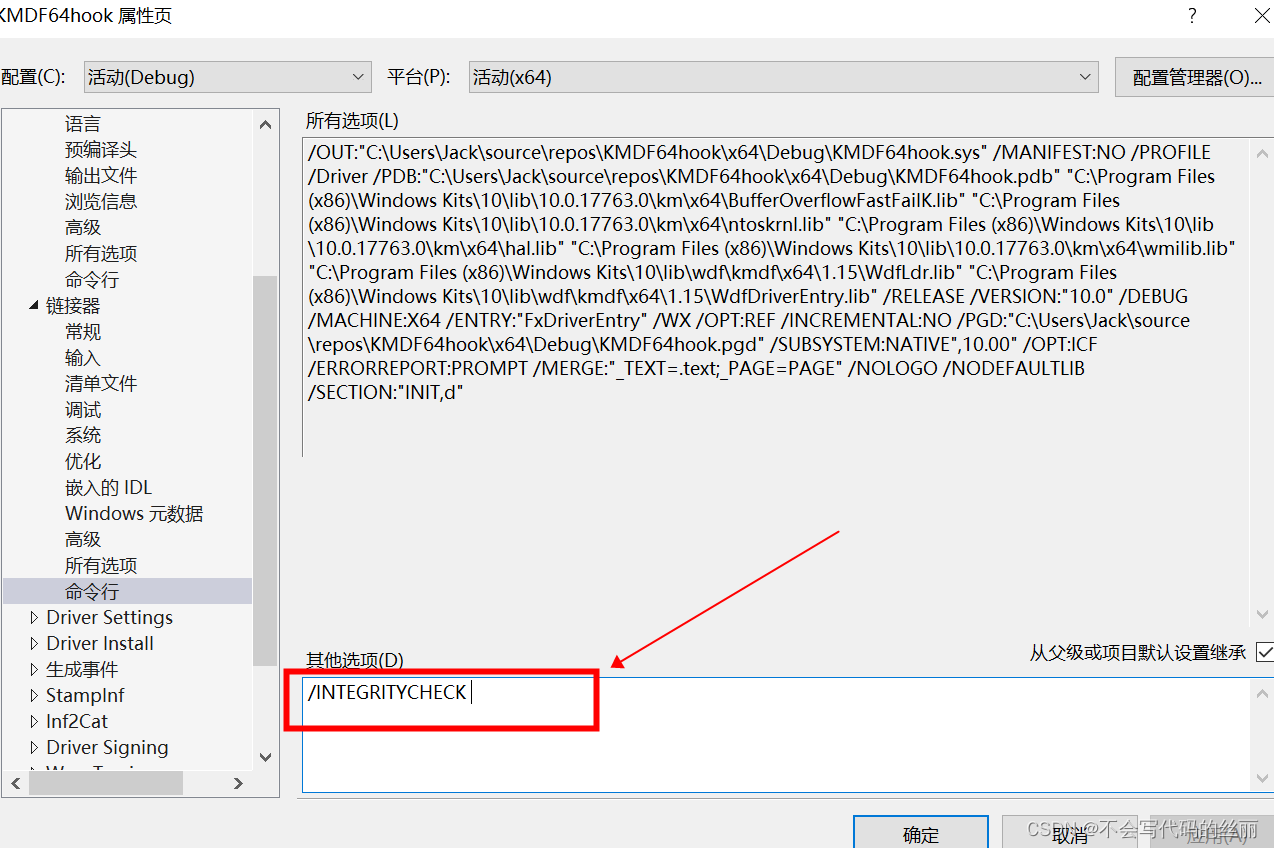The width and height of the screenshot is (1274, 848).
Task: Open the 平台(P) dropdown showing 活动(x64)
Action: click(x=784, y=77)
